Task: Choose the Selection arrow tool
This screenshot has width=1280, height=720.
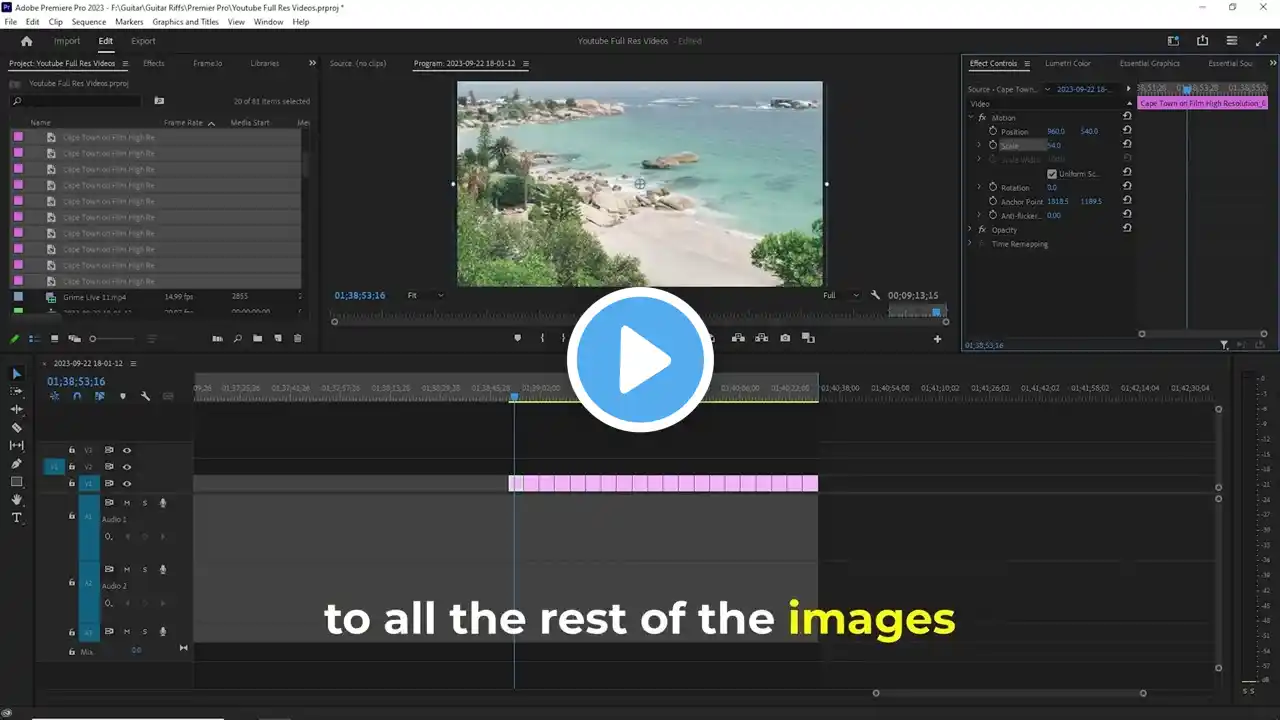Action: [x=16, y=373]
